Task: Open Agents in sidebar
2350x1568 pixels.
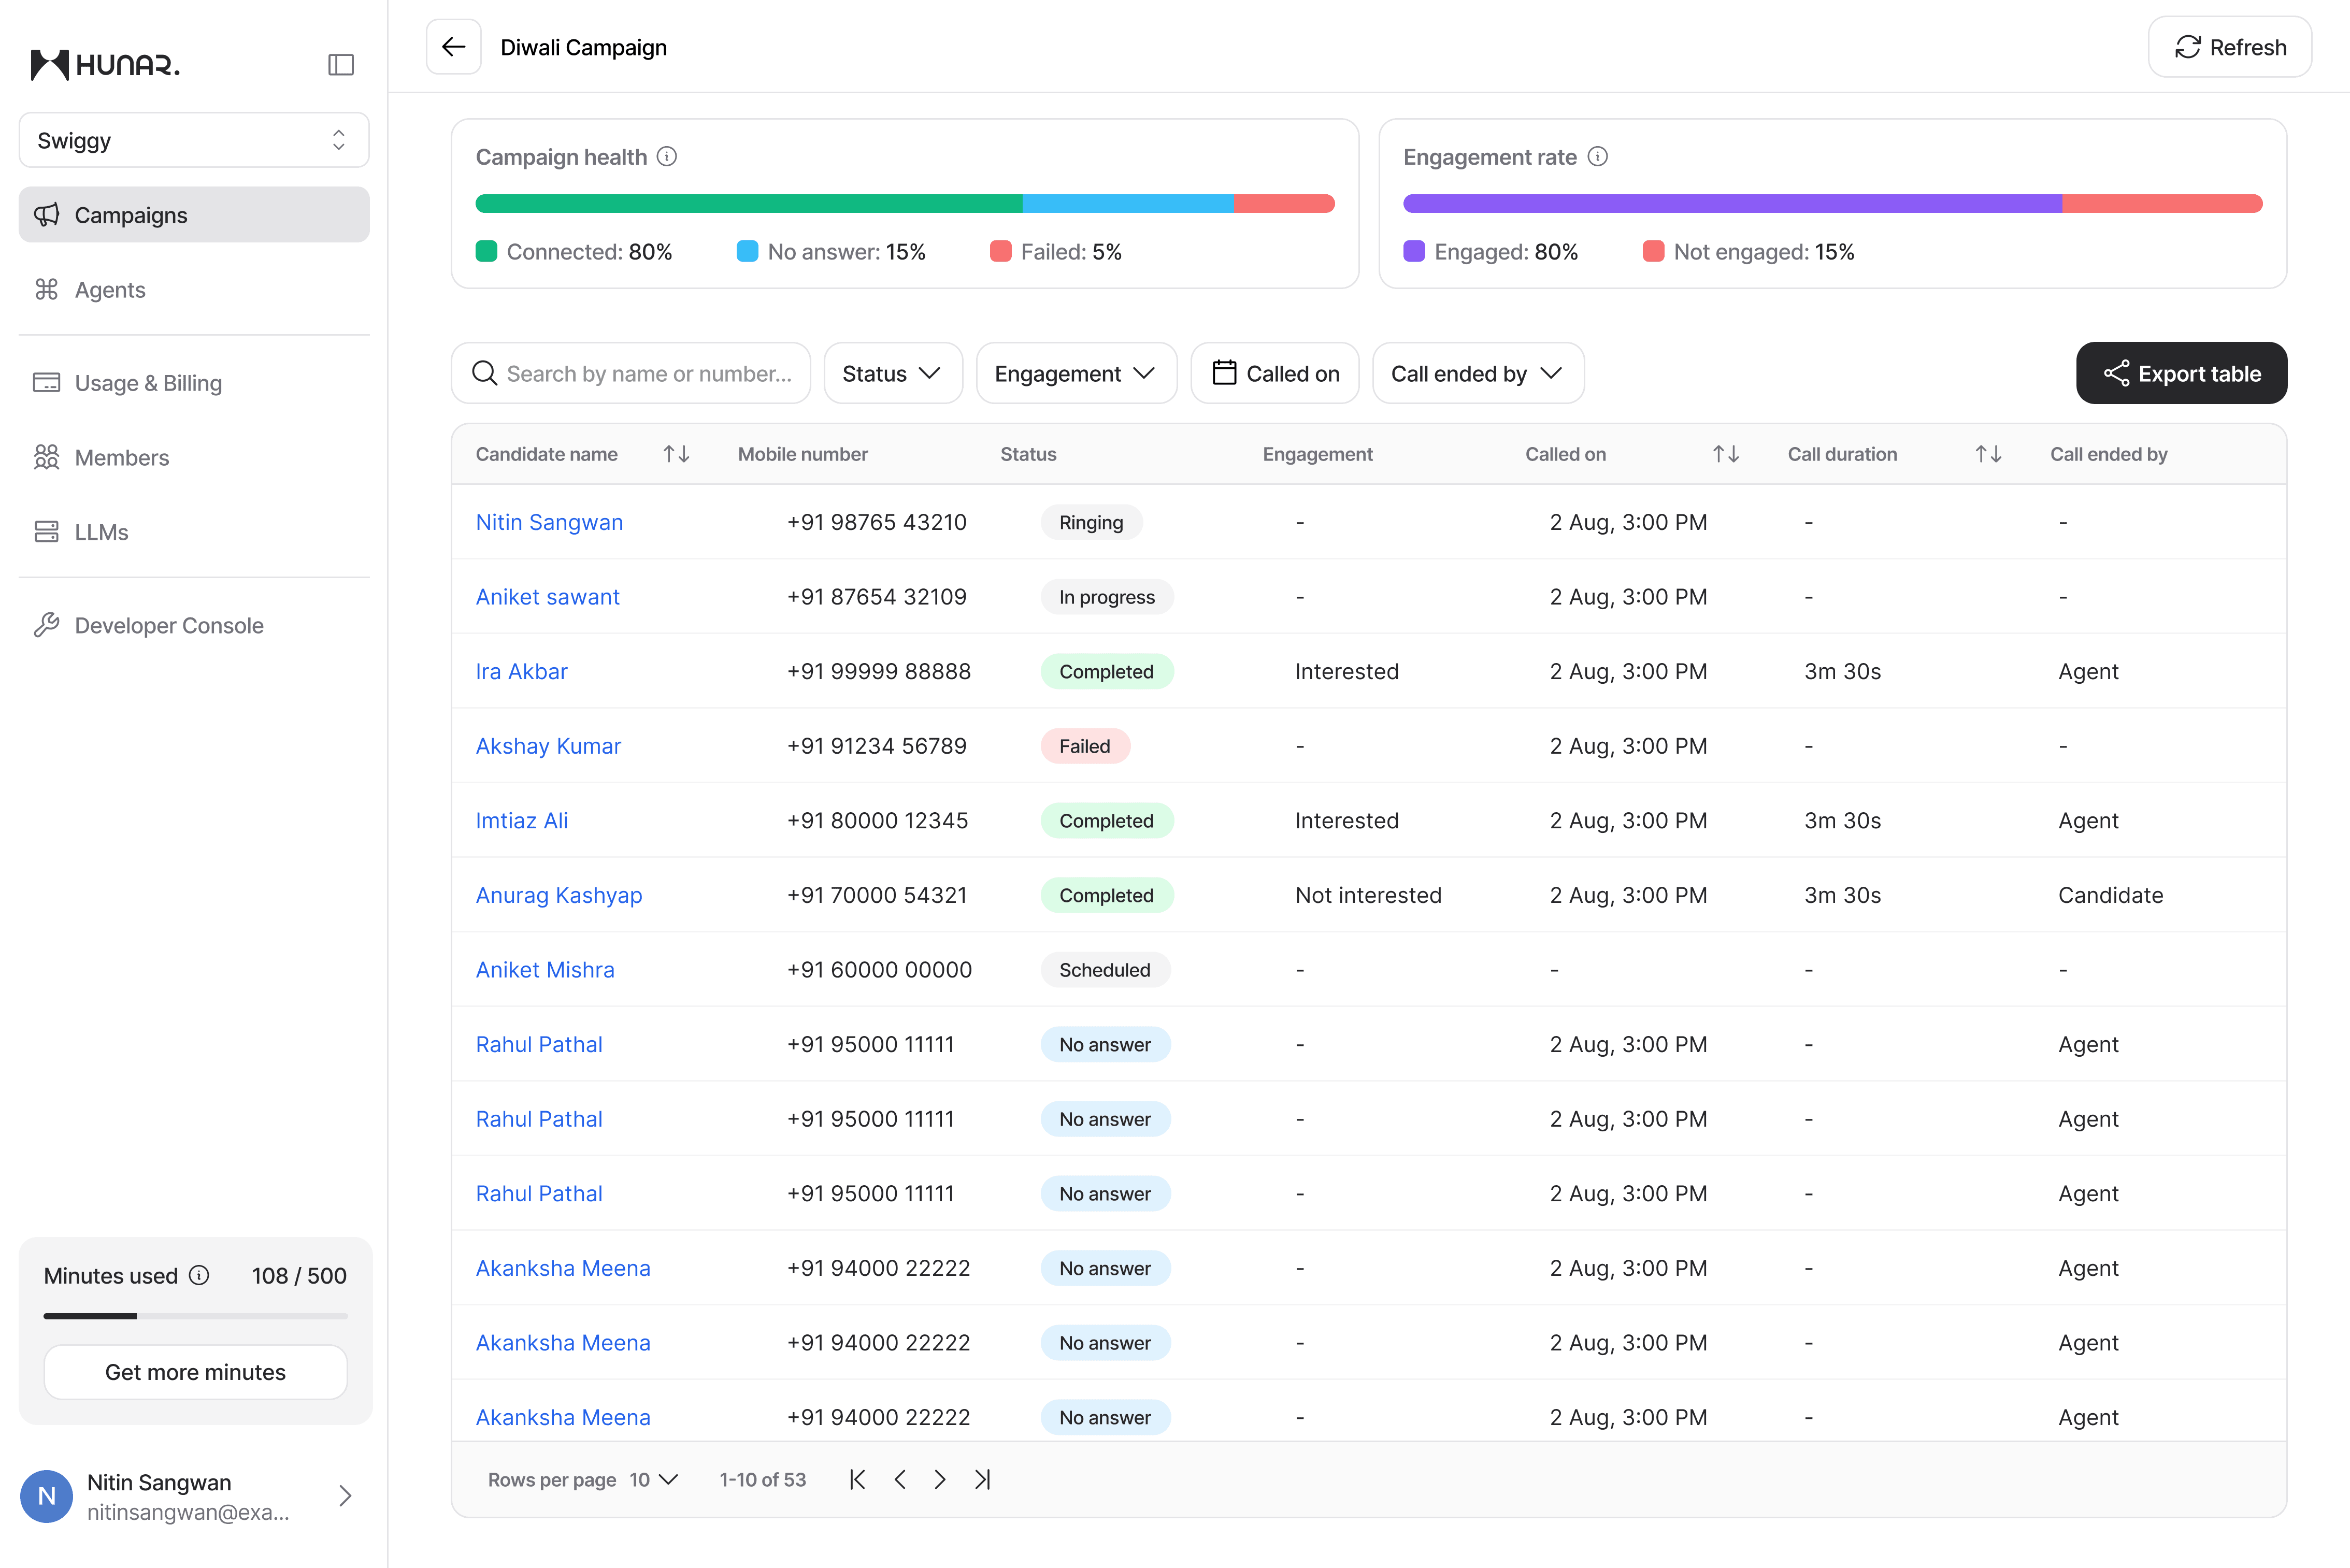Action: click(110, 289)
